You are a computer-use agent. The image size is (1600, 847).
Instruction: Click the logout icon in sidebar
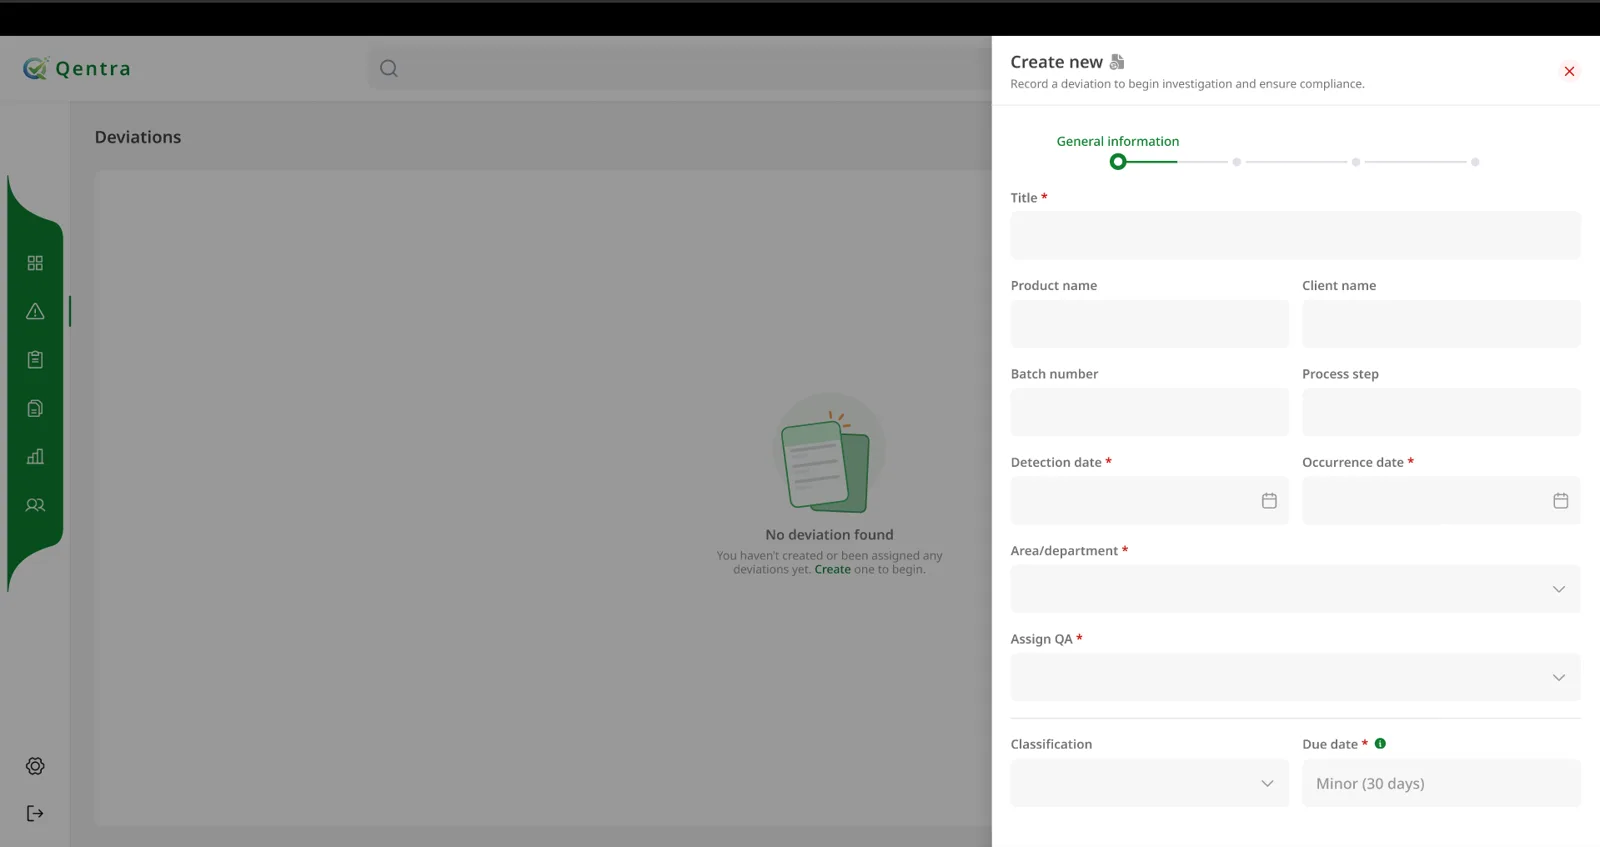(x=35, y=813)
